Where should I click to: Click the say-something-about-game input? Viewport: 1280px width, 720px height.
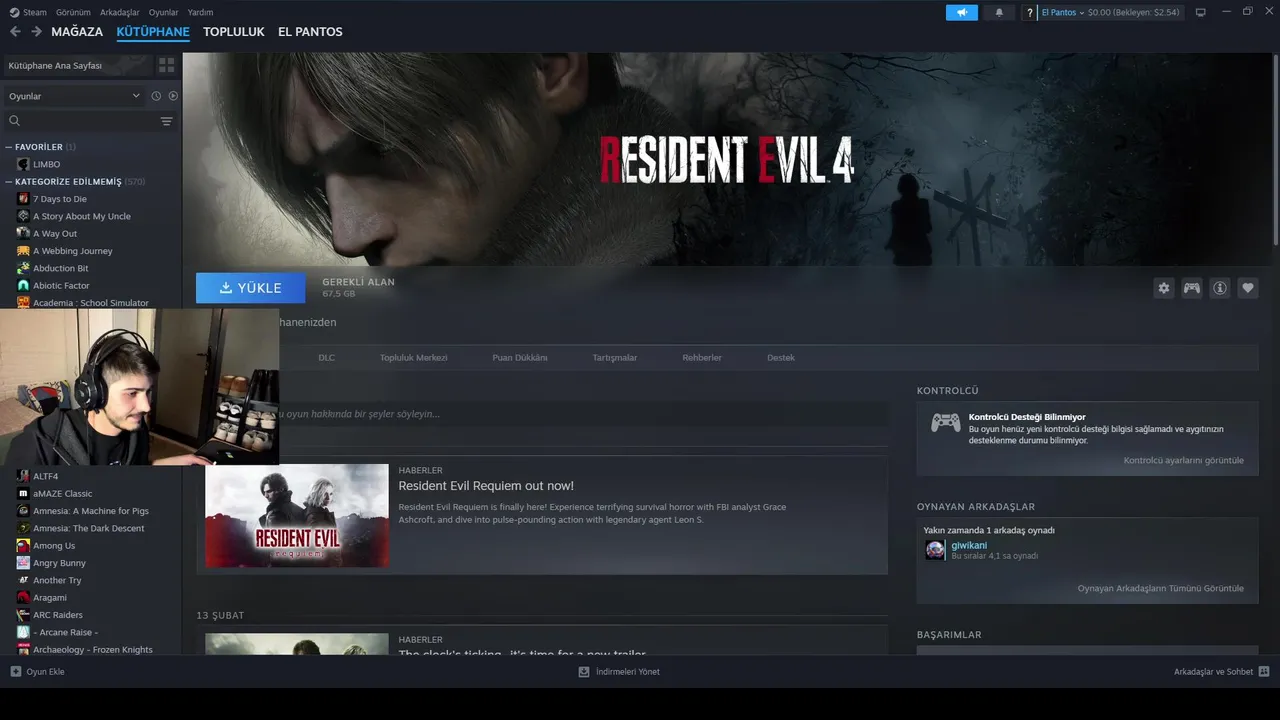click(583, 414)
